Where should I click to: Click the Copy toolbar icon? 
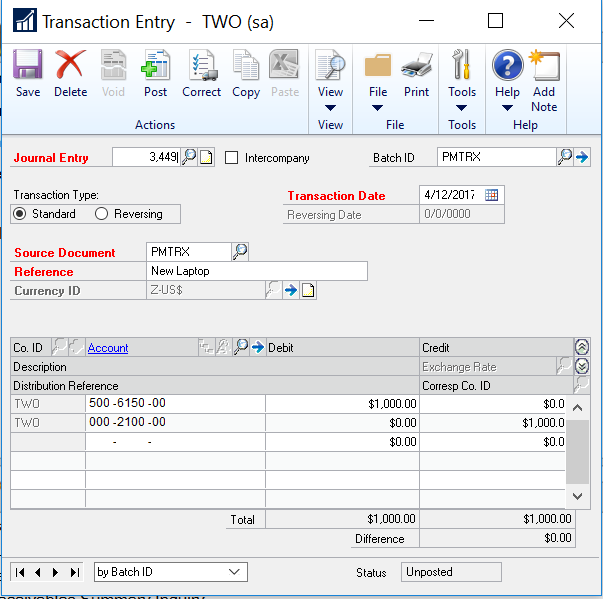tap(246, 74)
